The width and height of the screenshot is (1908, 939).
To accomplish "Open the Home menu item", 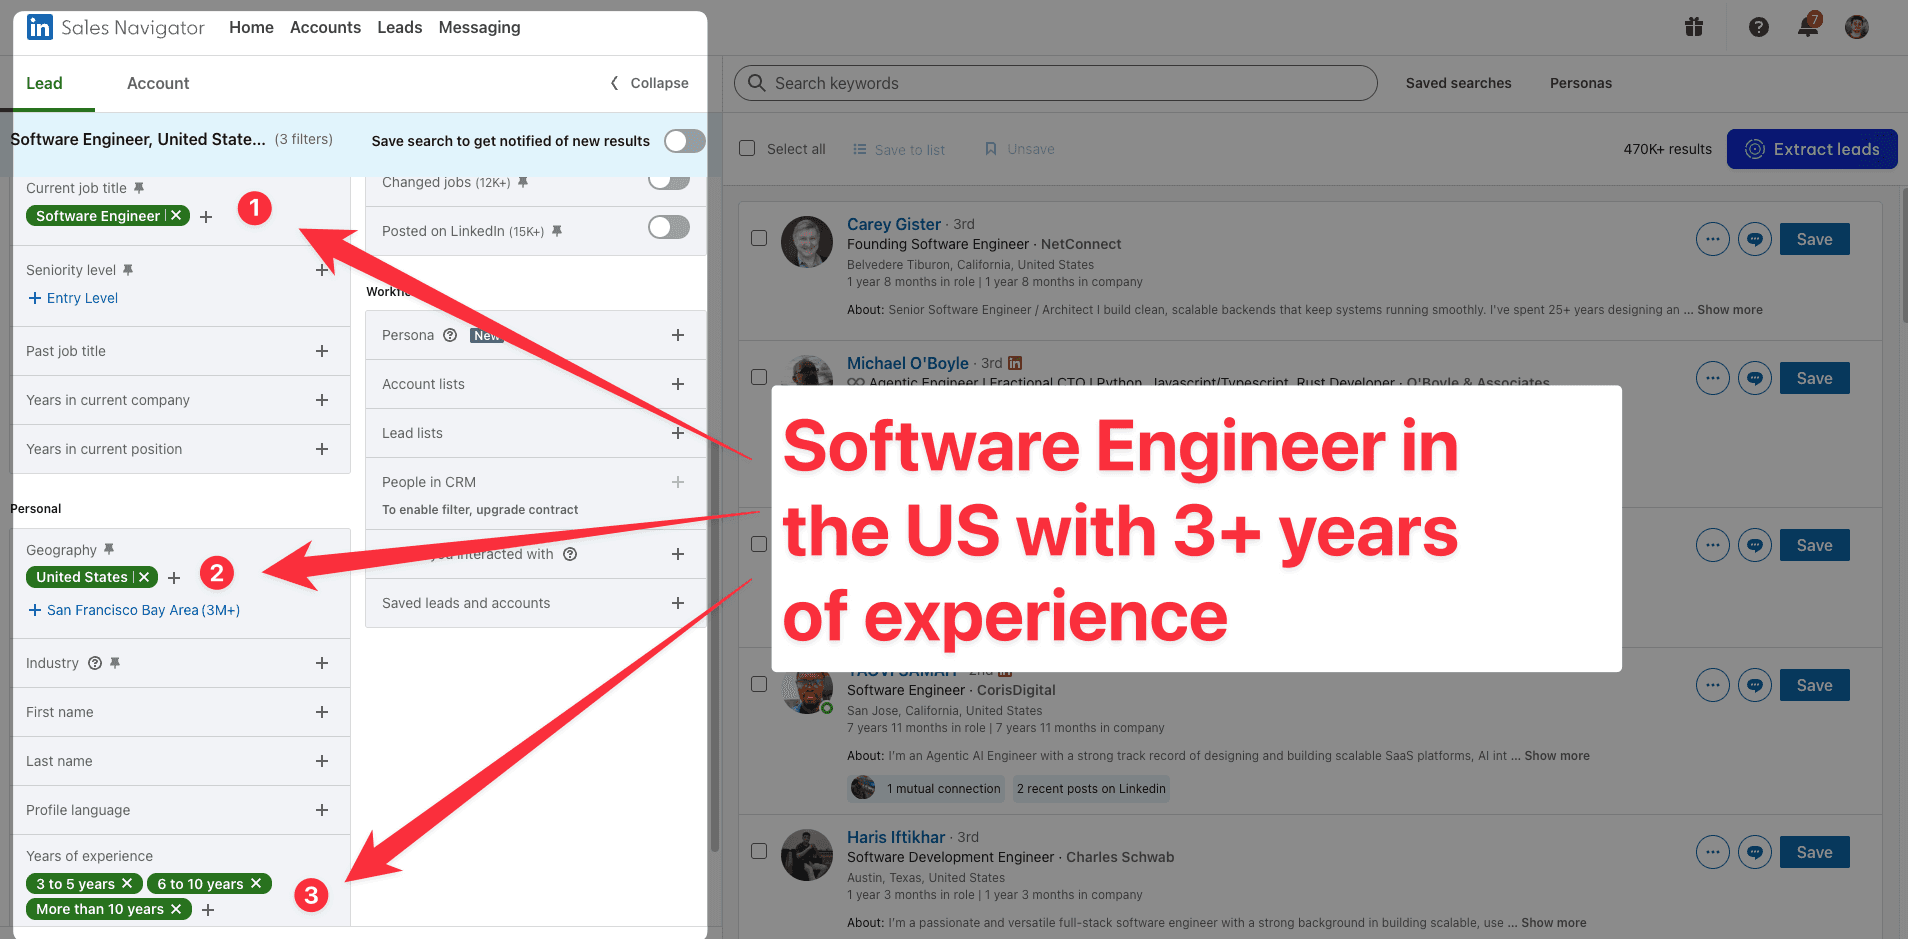I will [251, 27].
